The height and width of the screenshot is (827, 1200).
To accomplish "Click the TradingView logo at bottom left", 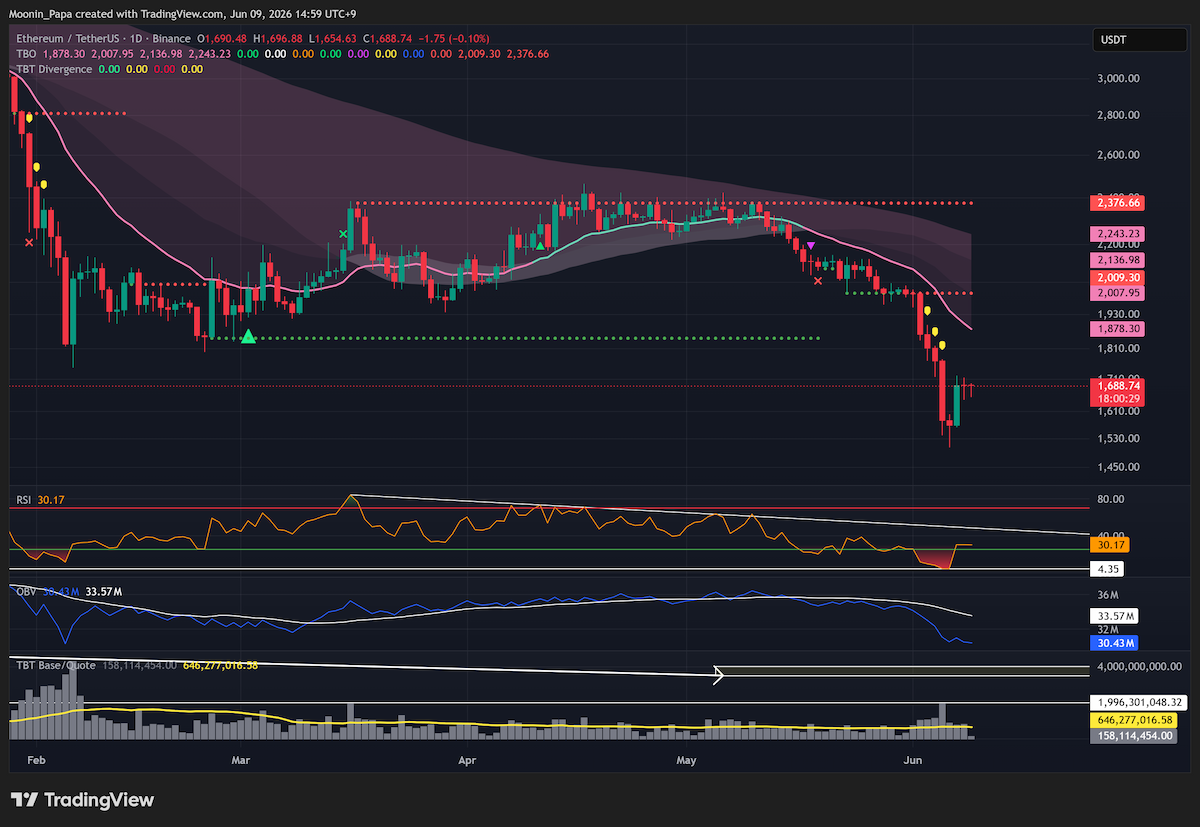I will point(83,800).
